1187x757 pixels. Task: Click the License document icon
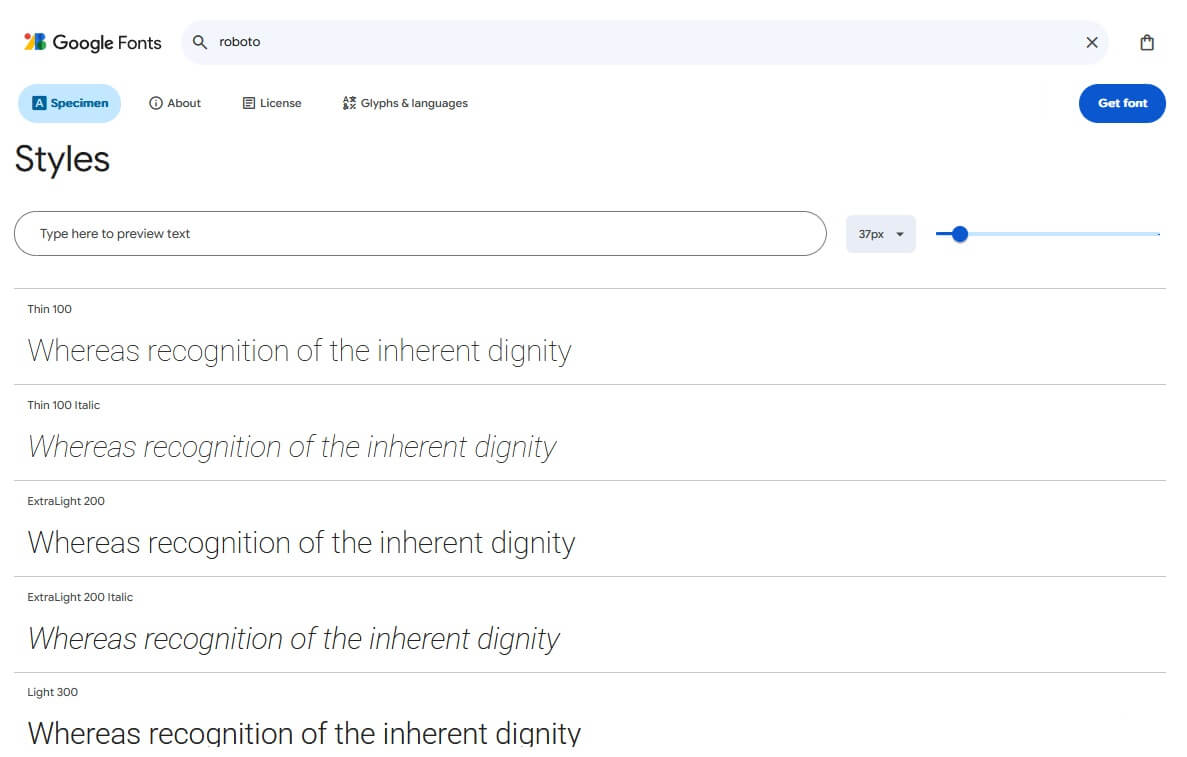click(248, 104)
